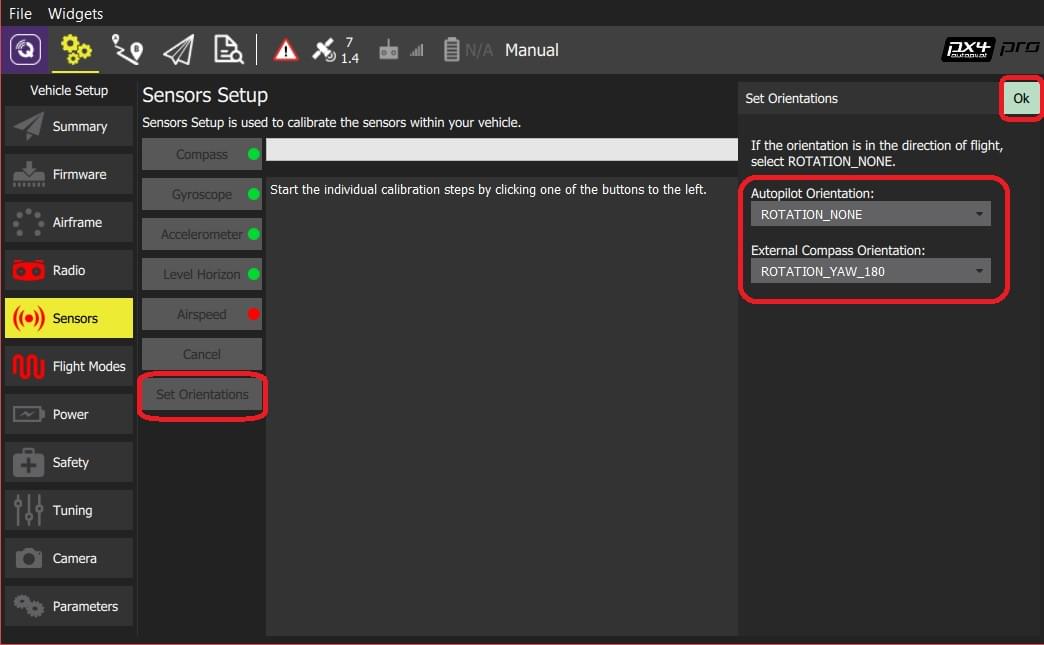The height and width of the screenshot is (645, 1044).
Task: Click the Firmware download icon
Action: pyautogui.click(x=29, y=174)
